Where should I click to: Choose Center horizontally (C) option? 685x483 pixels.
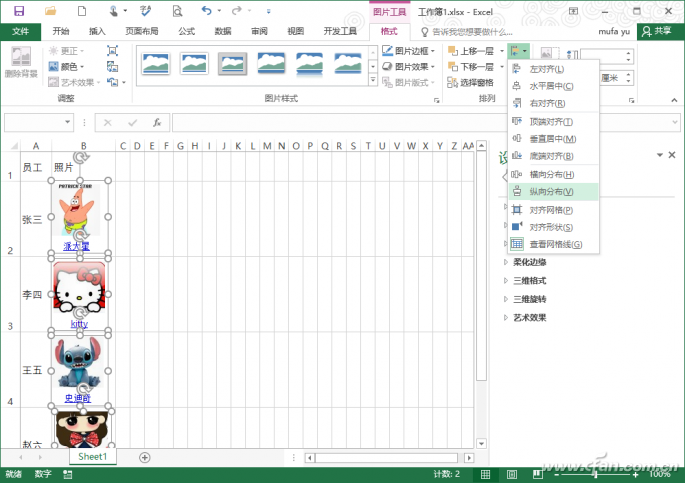[x=553, y=86]
